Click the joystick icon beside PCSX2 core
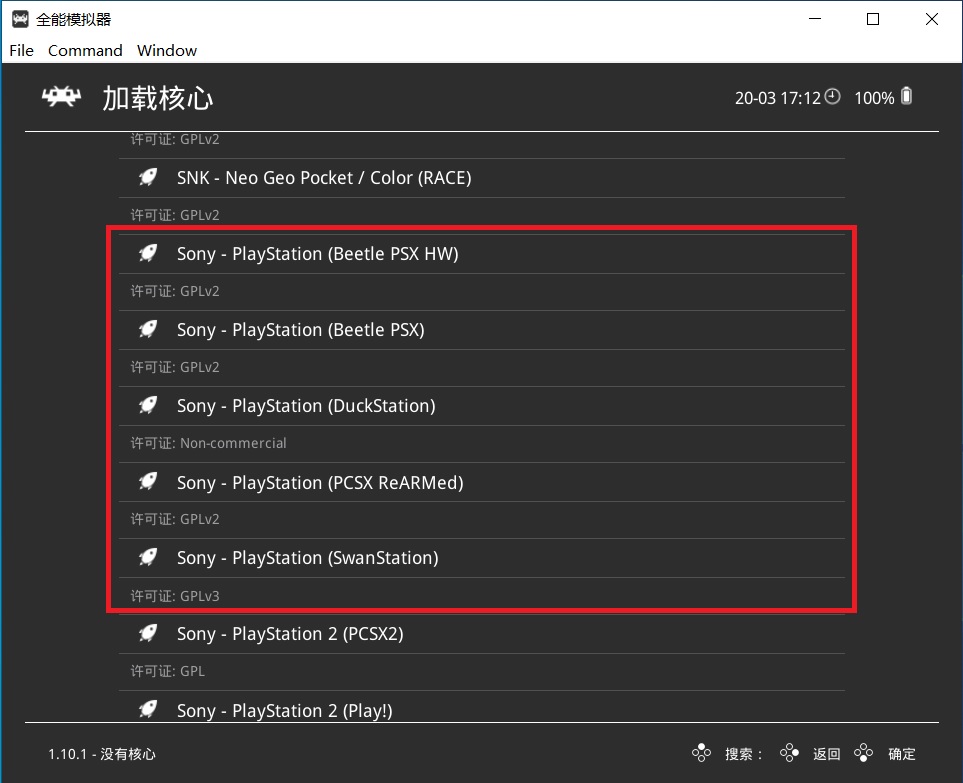The height and width of the screenshot is (783, 963). [147, 632]
